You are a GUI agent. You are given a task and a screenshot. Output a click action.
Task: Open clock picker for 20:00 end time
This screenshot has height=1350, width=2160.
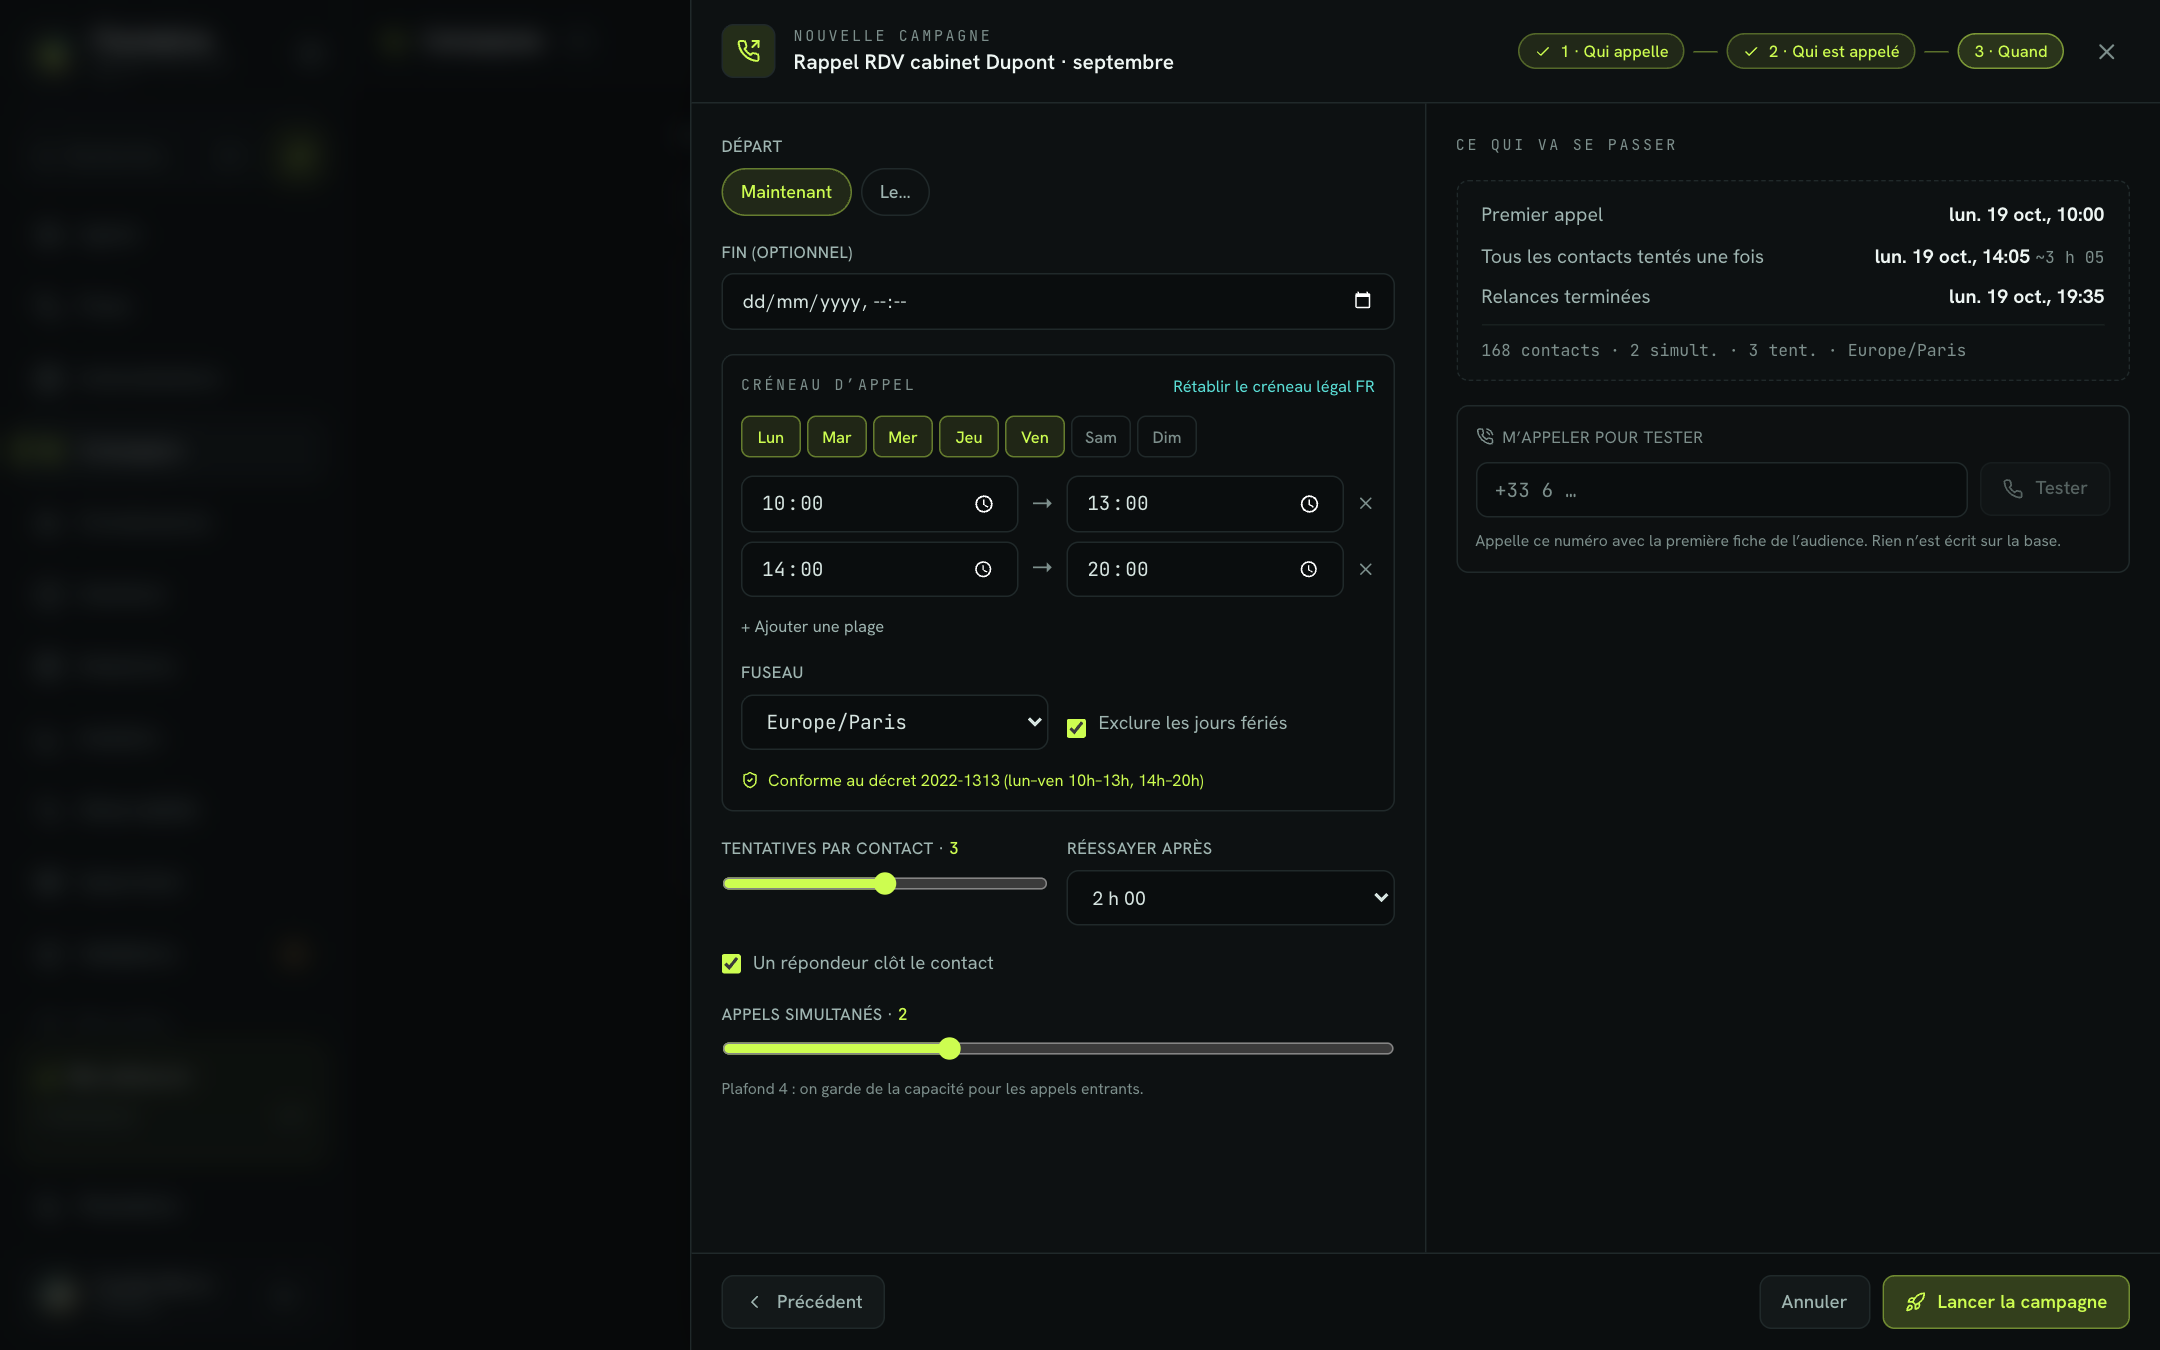(1308, 570)
